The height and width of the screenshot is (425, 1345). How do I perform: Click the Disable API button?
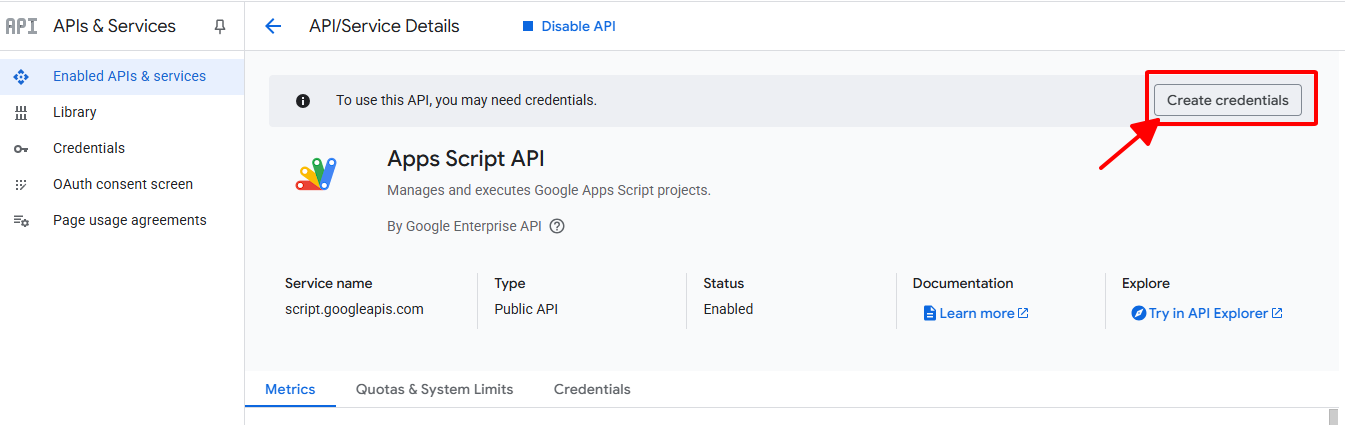tap(569, 27)
